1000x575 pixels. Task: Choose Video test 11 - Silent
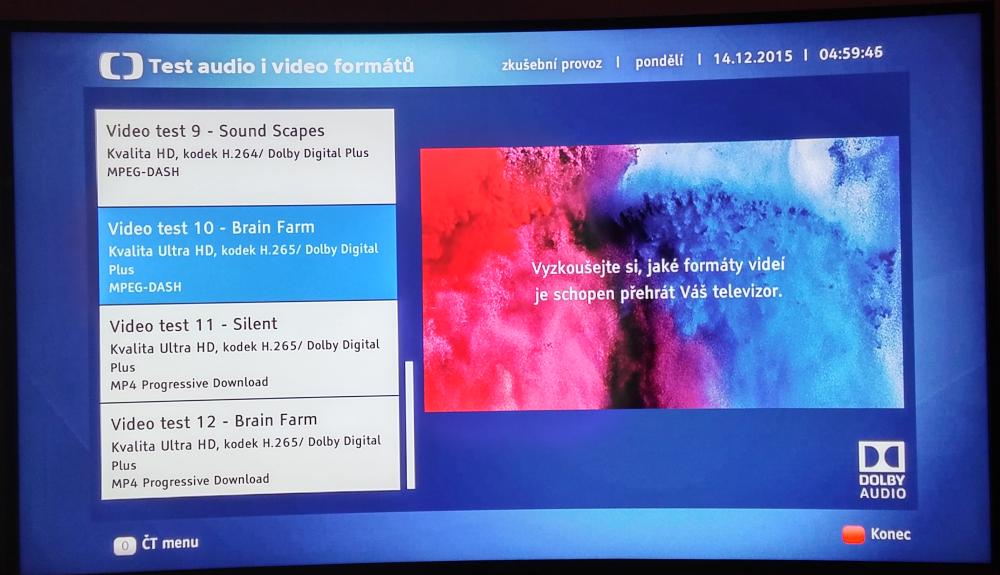(249, 349)
